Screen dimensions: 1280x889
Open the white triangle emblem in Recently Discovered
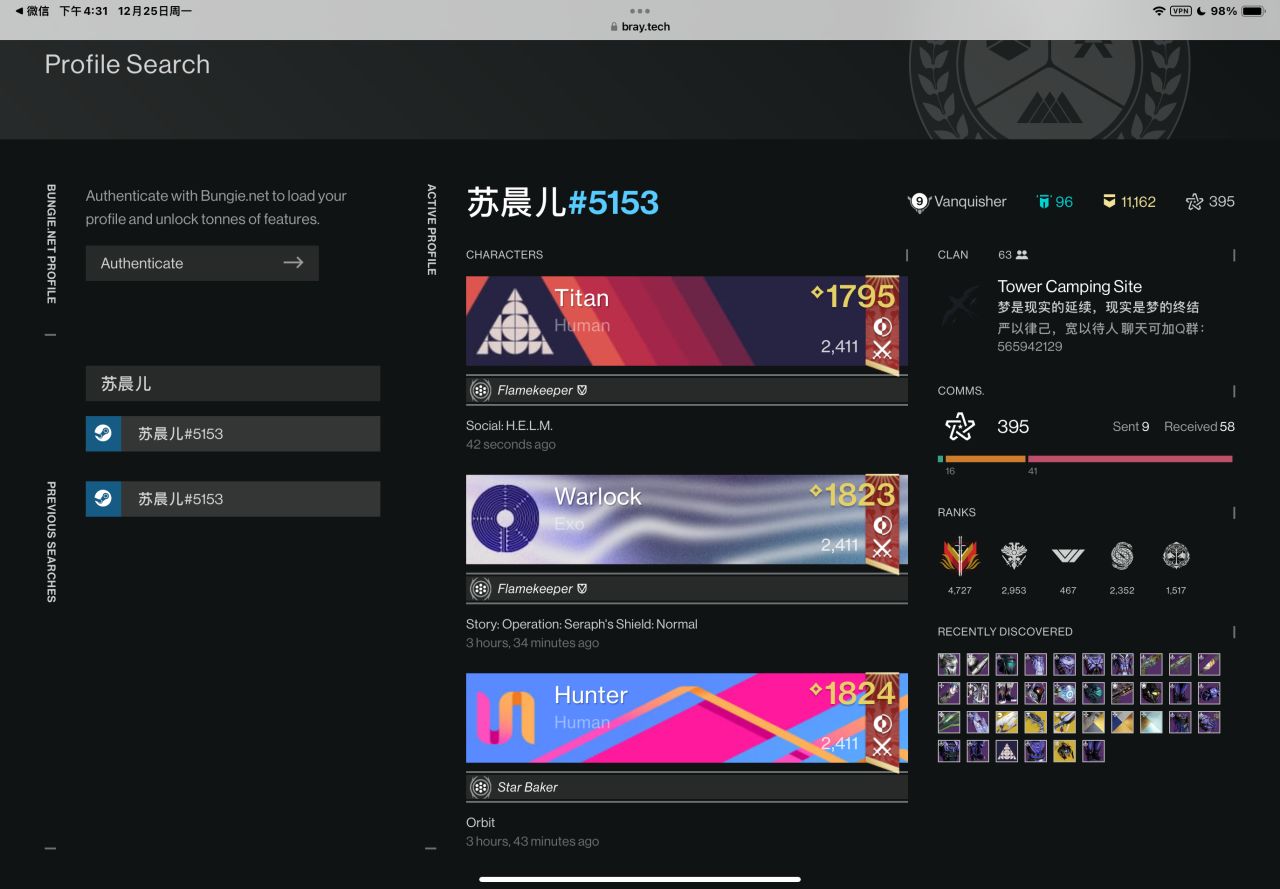click(x=1007, y=751)
